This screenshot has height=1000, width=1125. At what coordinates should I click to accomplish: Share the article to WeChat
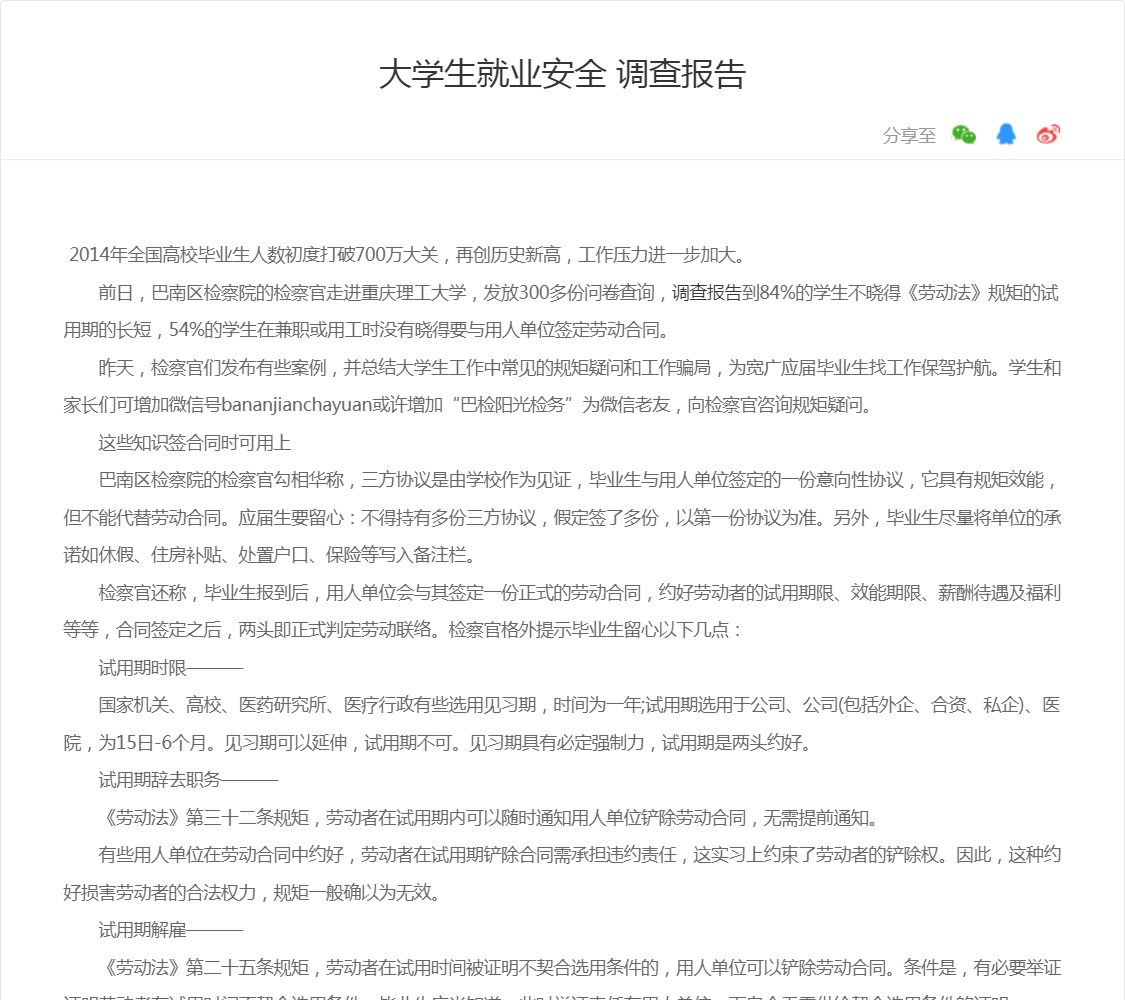pyautogui.click(x=964, y=135)
